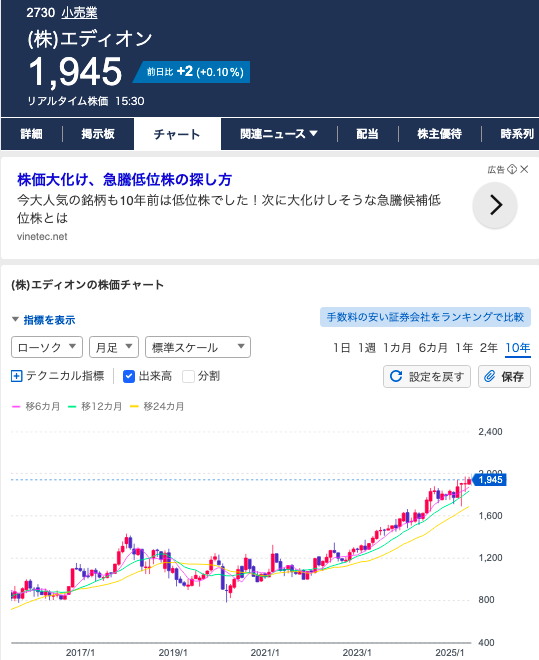Click the 前日比 +2 (+0.10%) badge
This screenshot has height=660, width=539.
click(x=192, y=72)
